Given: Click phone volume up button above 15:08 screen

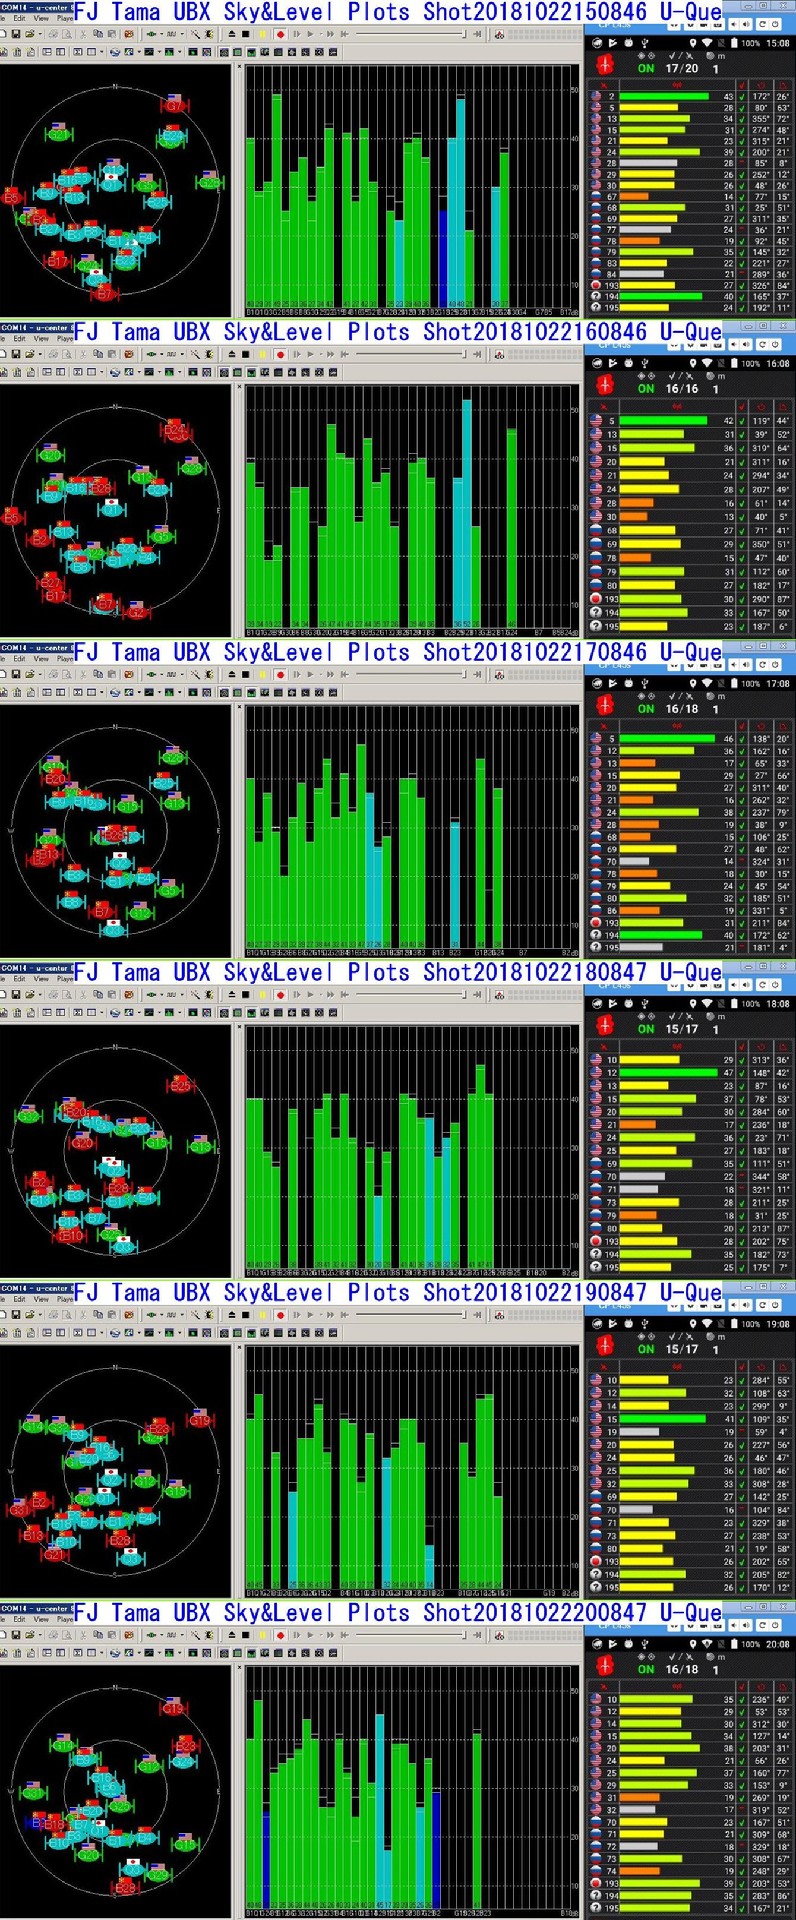Looking at the screenshot, I should tap(746, 24).
